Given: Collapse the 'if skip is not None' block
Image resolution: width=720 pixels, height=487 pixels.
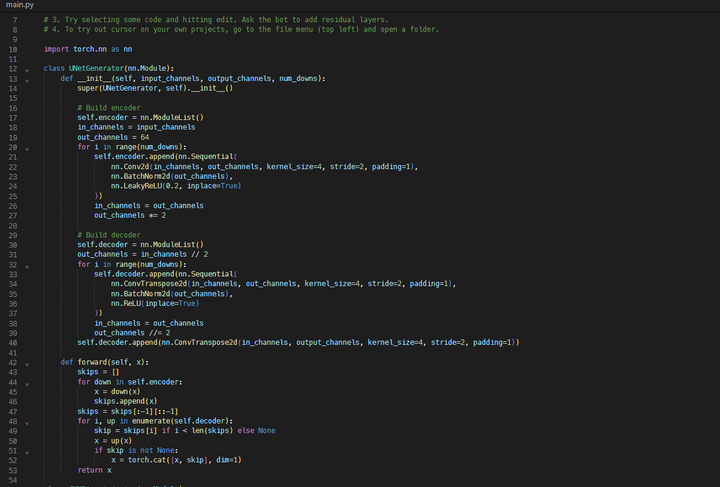Looking at the screenshot, I should [28, 449].
